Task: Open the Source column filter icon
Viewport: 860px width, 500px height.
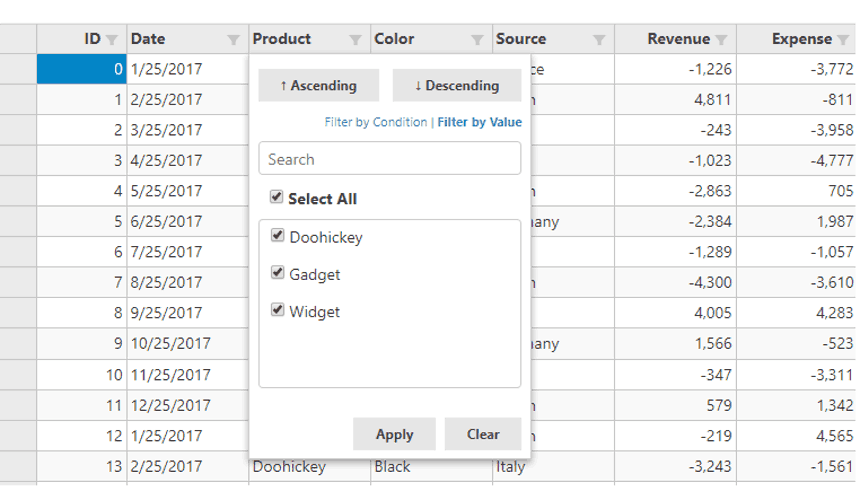Action: (599, 39)
